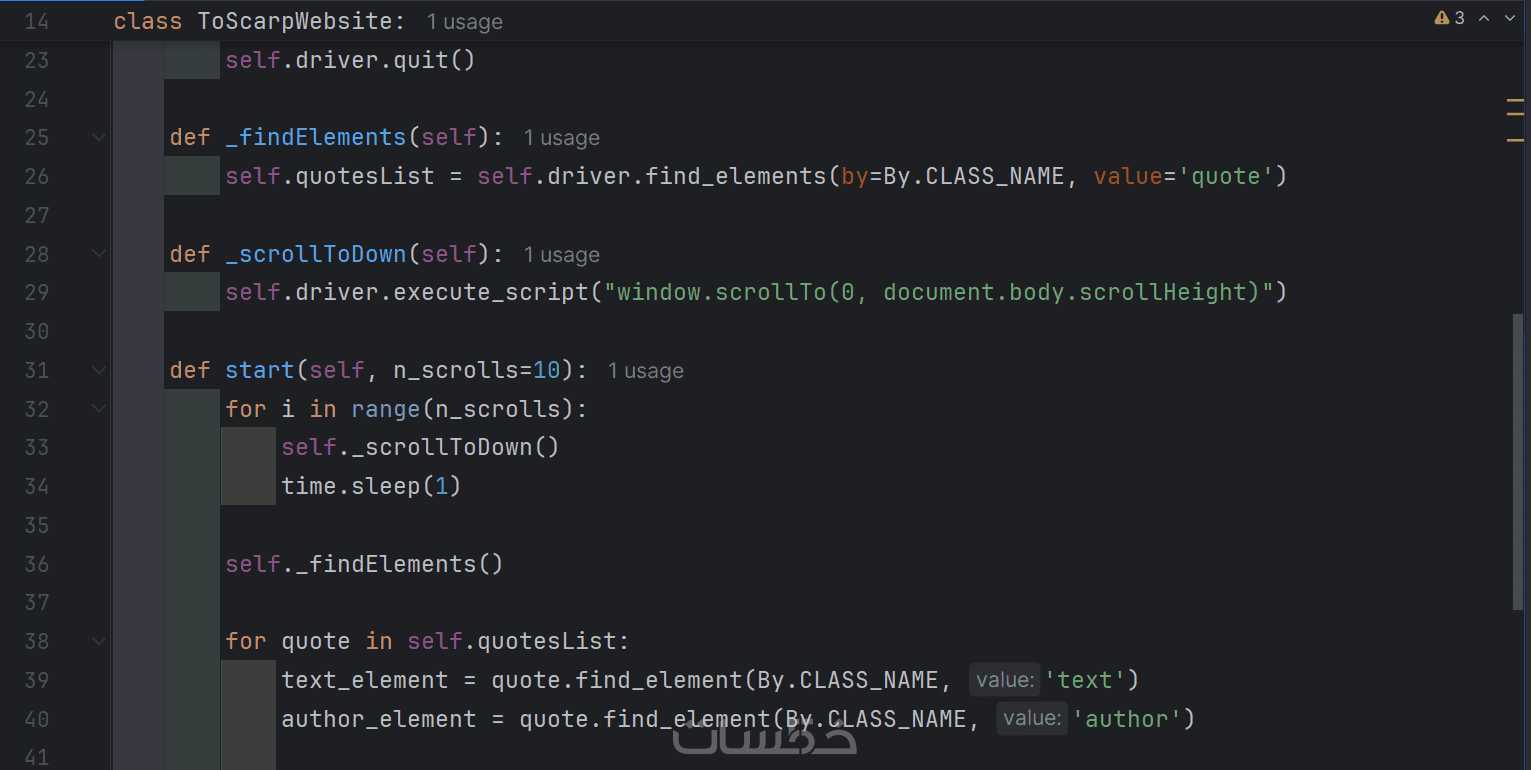This screenshot has width=1531, height=770.
Task: Click line number 36 in the gutter
Action: click(37, 564)
